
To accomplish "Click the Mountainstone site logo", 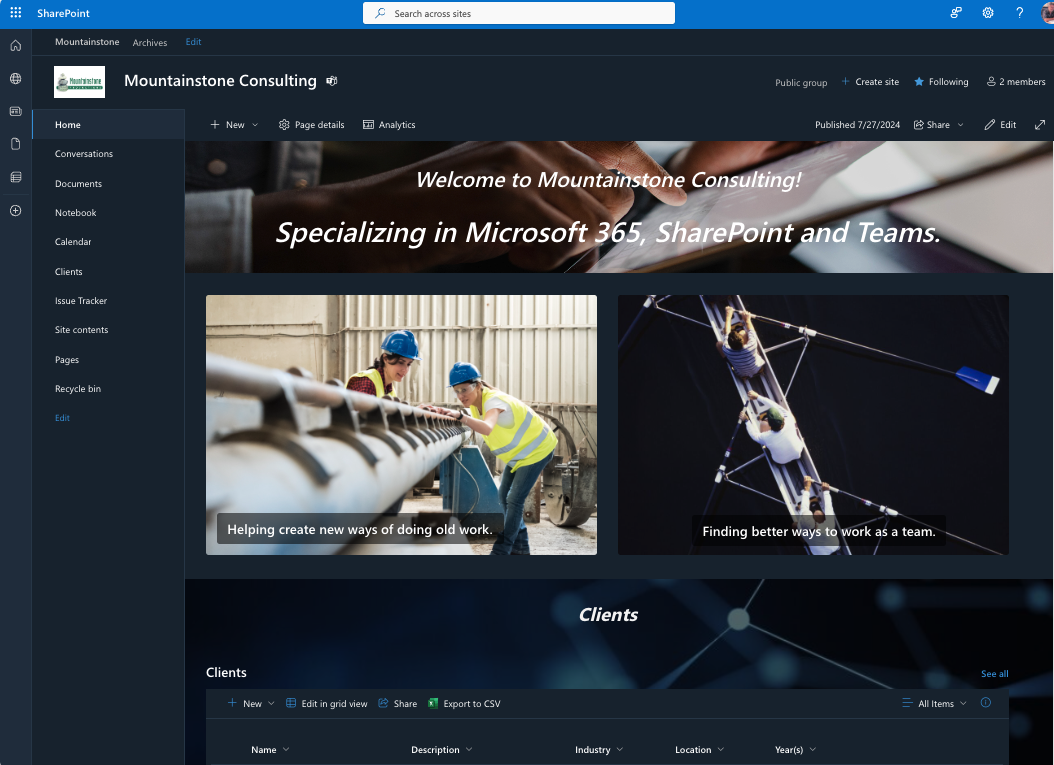I will (79, 81).
